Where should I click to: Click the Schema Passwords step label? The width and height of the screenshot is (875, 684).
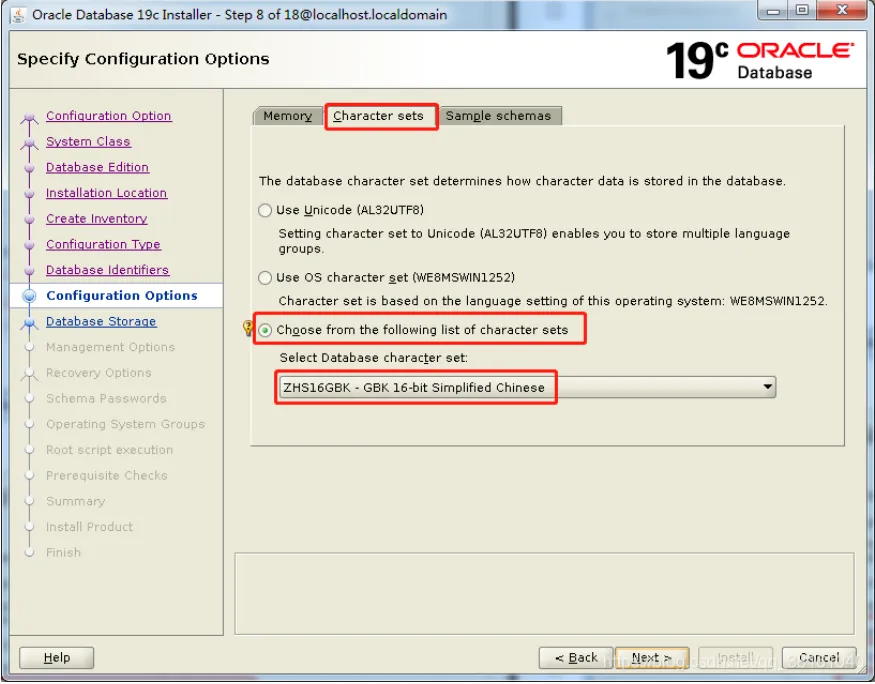pyautogui.click(x=106, y=398)
